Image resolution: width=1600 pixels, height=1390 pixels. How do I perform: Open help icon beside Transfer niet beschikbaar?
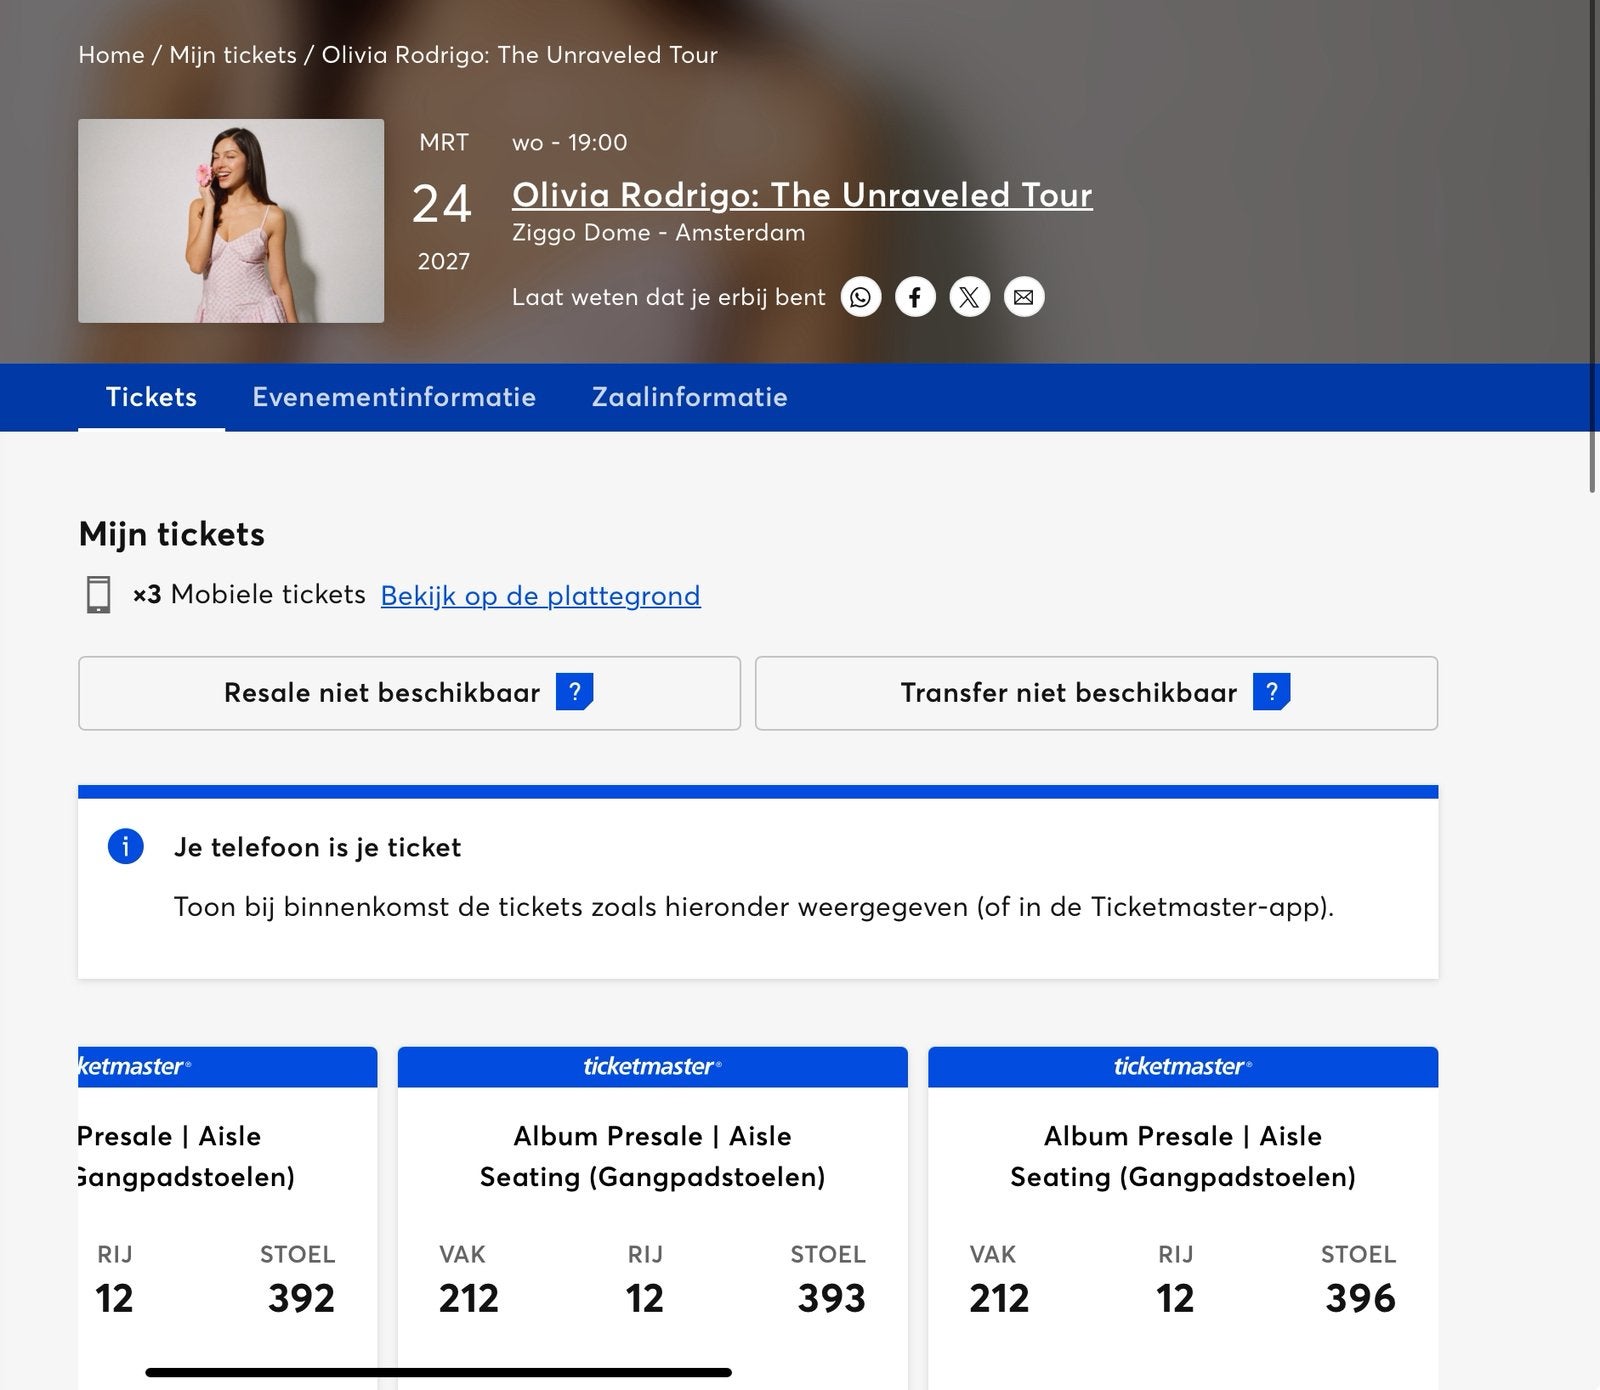point(1272,692)
